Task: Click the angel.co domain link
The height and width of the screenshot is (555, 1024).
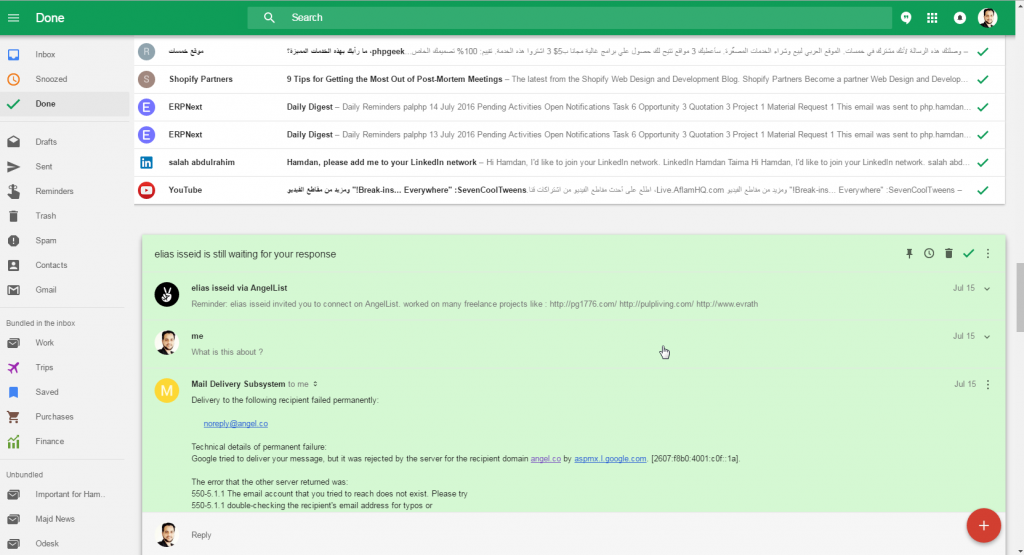Action: pyautogui.click(x=545, y=459)
